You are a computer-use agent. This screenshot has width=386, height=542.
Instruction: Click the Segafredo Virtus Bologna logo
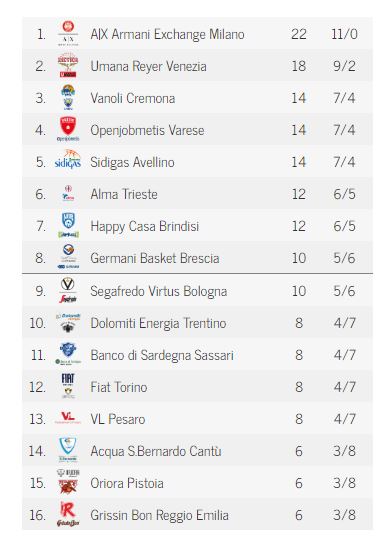click(68, 290)
